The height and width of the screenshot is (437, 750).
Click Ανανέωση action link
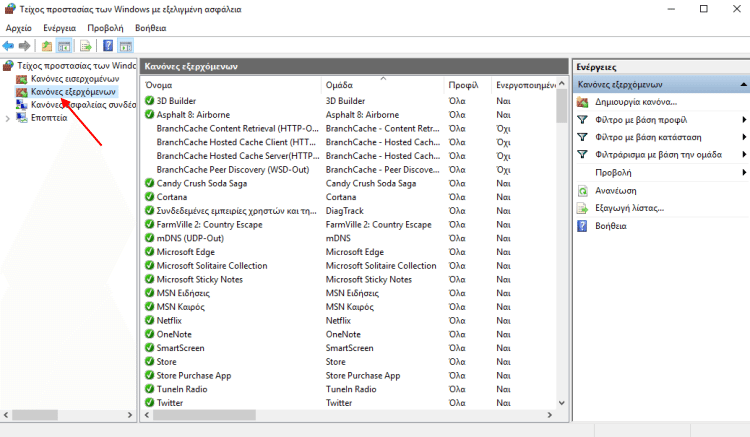coord(616,191)
